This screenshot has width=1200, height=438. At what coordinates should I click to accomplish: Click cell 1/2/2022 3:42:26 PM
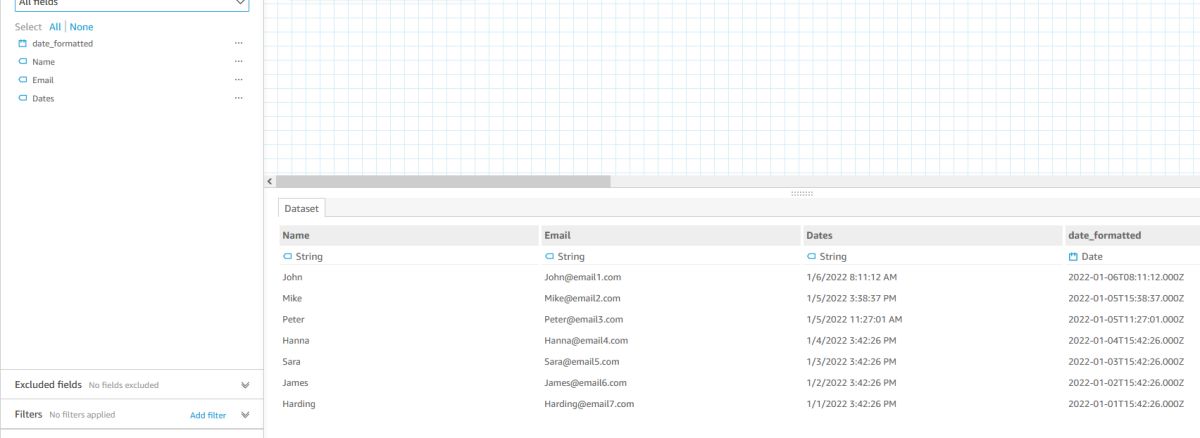click(851, 382)
